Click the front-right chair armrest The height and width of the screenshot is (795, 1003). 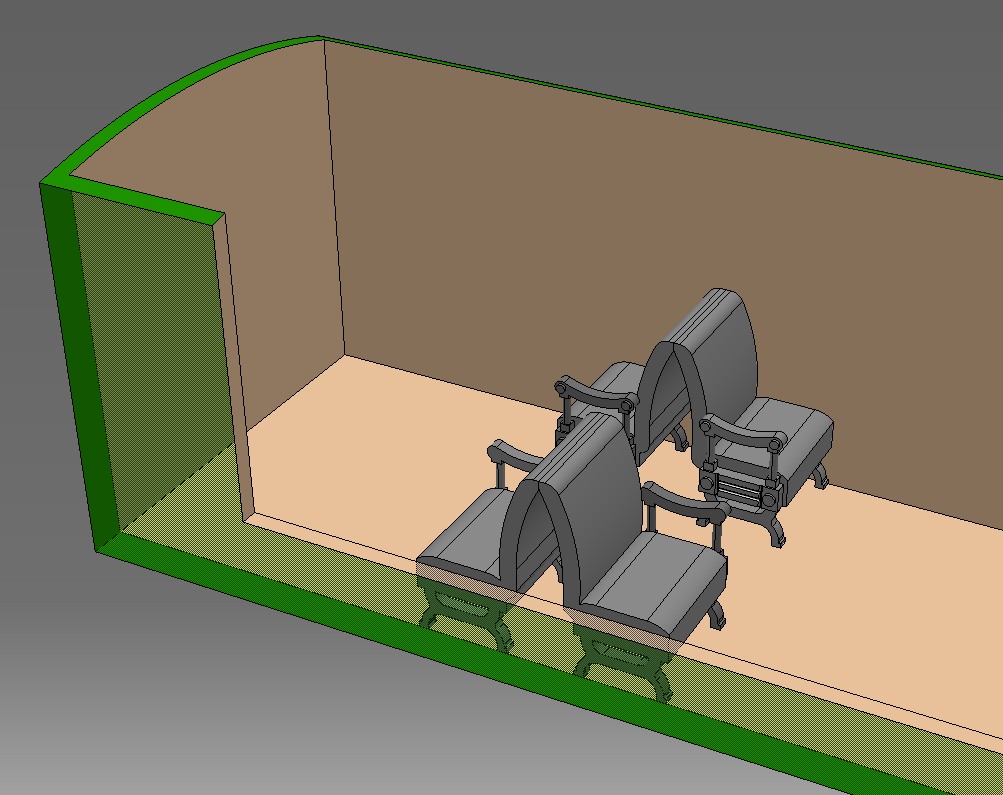(685, 500)
